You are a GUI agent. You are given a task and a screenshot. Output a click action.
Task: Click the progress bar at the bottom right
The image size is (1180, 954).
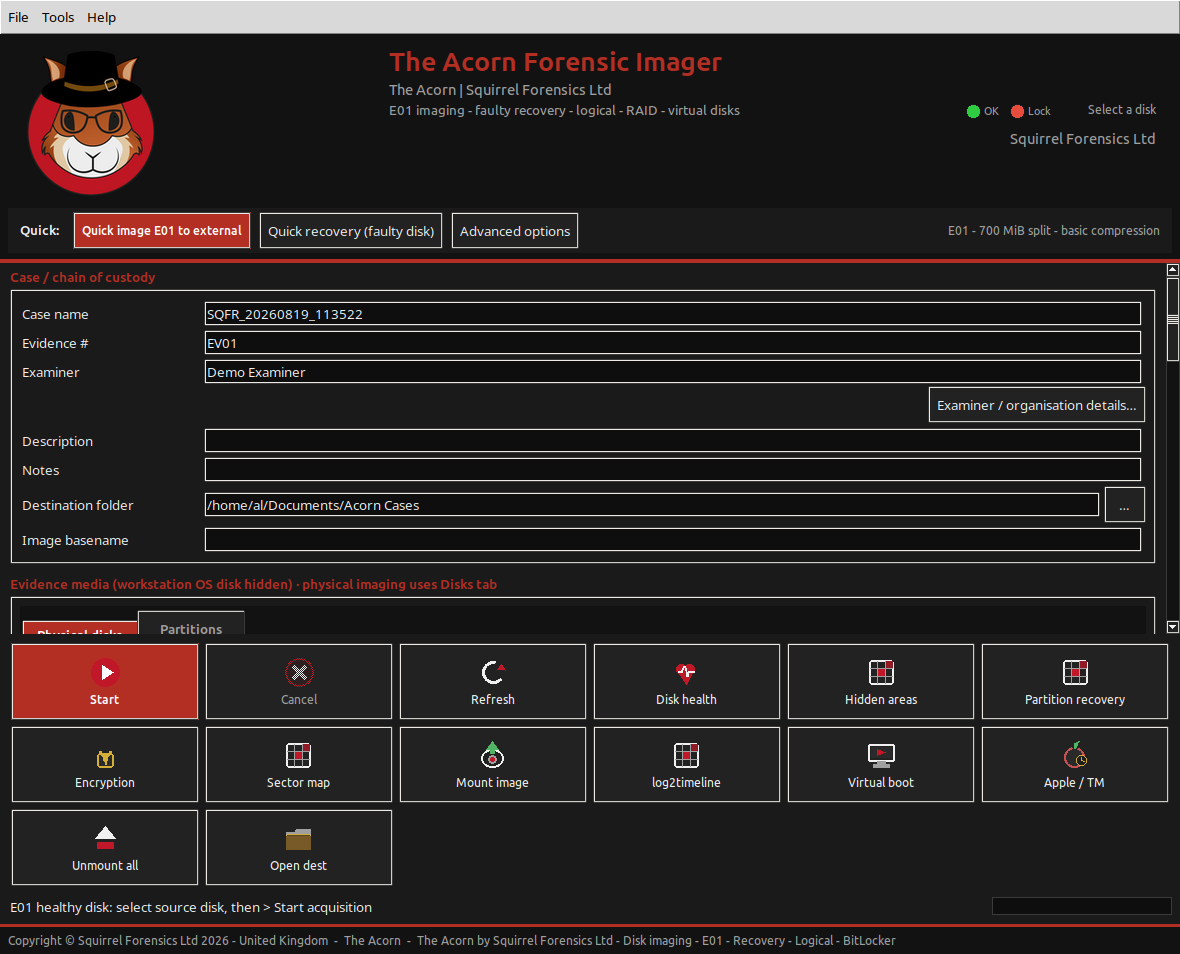[x=1081, y=906]
